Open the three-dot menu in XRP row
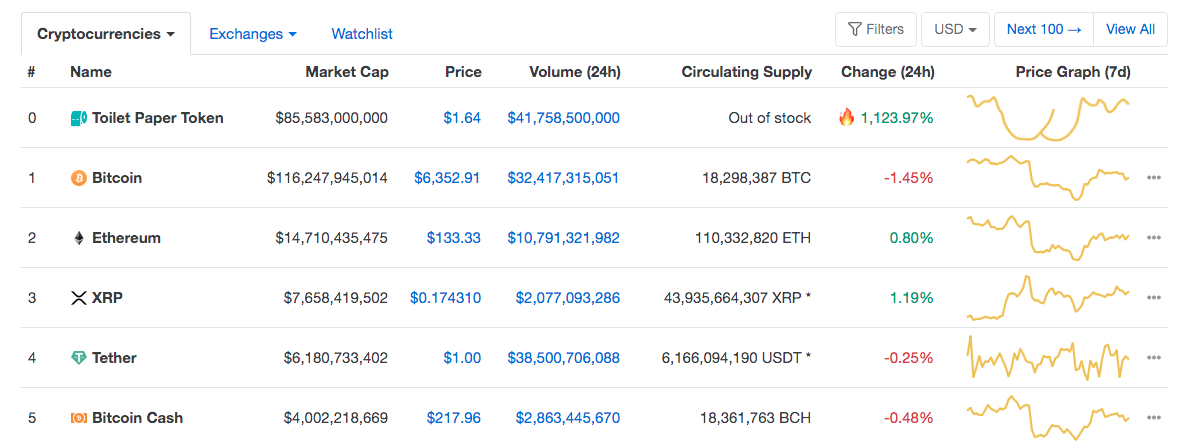Screen dimensions: 1197x447 [1153, 297]
